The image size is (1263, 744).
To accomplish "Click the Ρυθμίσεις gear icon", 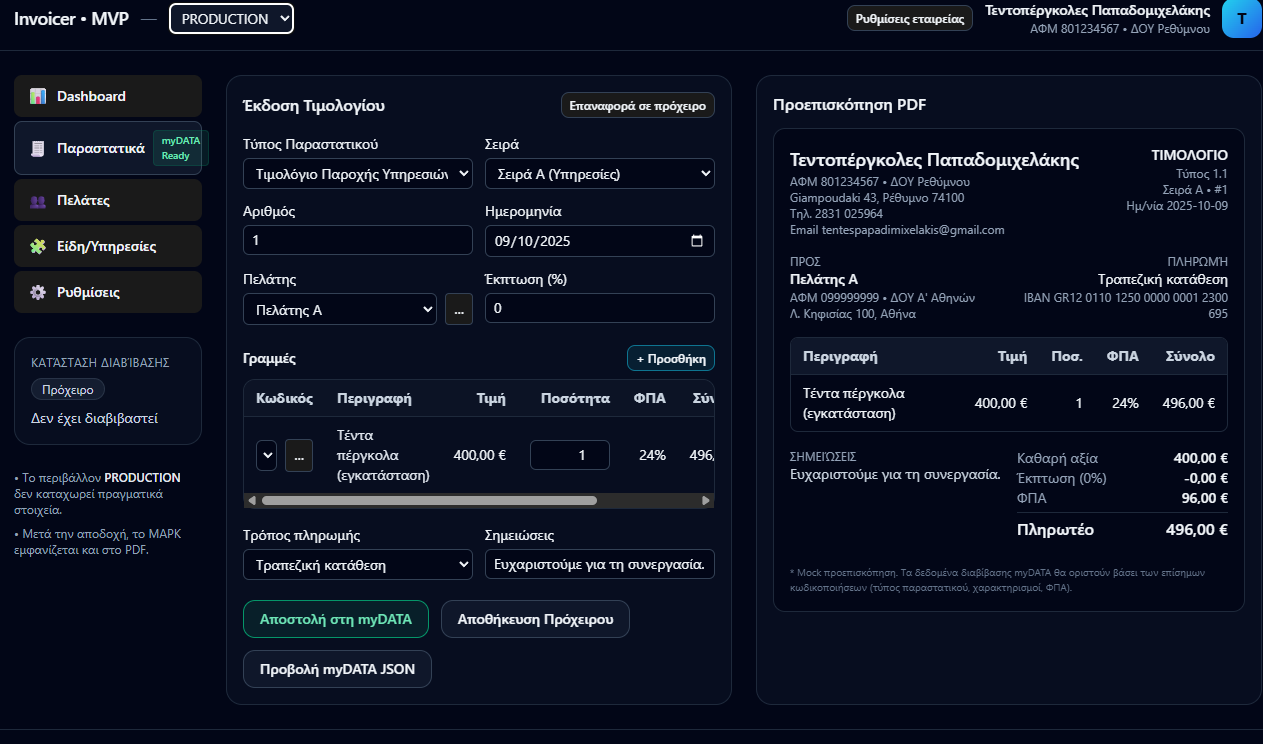I will pyautogui.click(x=38, y=293).
